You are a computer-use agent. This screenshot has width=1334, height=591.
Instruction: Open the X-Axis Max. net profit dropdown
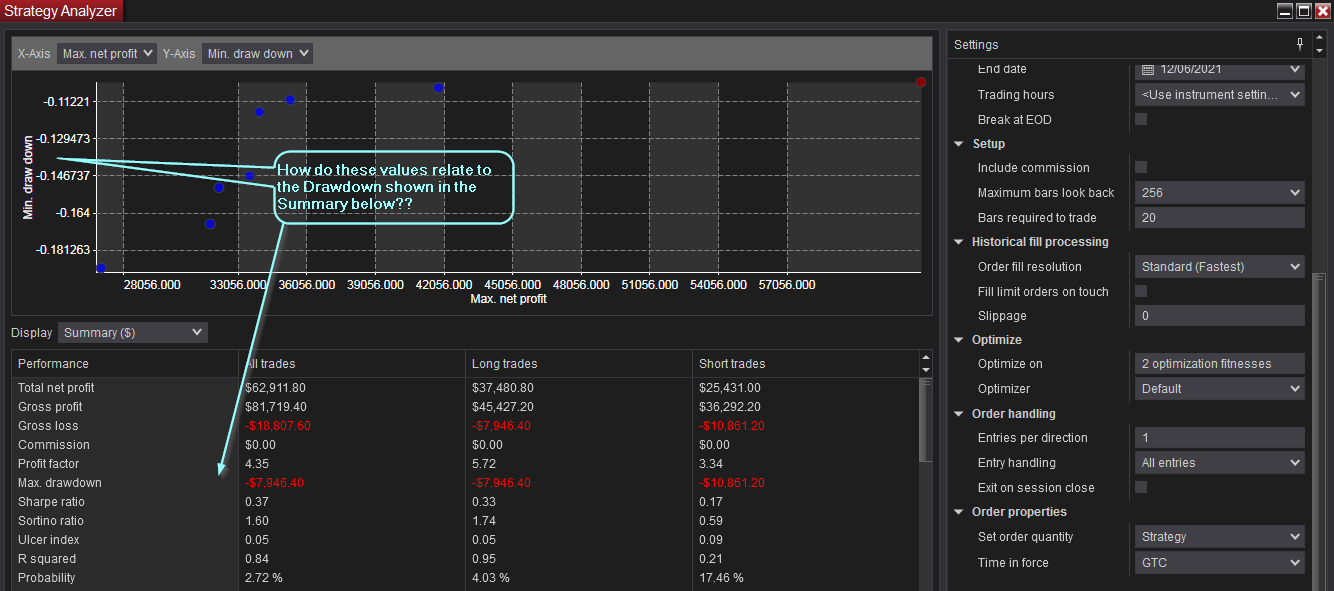pyautogui.click(x=106, y=54)
